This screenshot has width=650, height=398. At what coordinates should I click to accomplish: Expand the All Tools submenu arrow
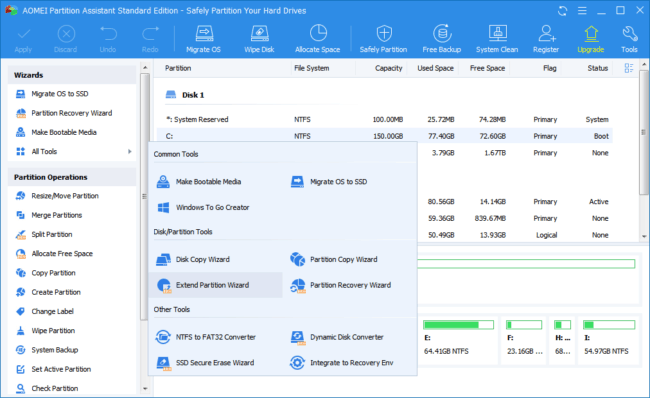point(130,152)
